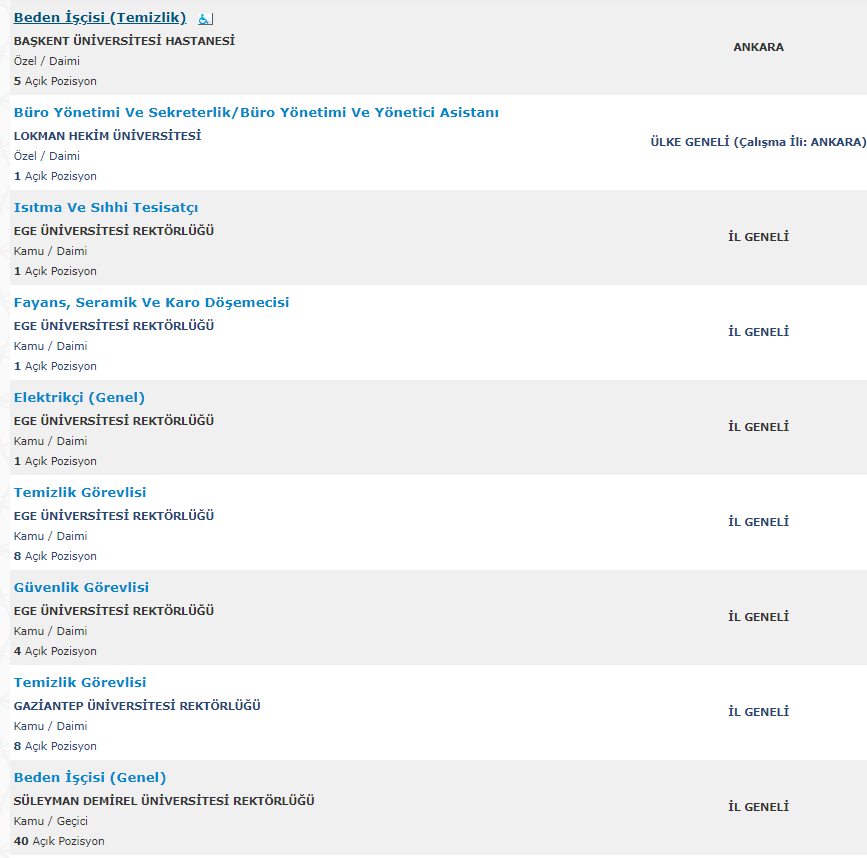Open Gaziantep Üniversitesi's Temizlik Görevlisi listing
The height and width of the screenshot is (858, 867).
coord(80,683)
